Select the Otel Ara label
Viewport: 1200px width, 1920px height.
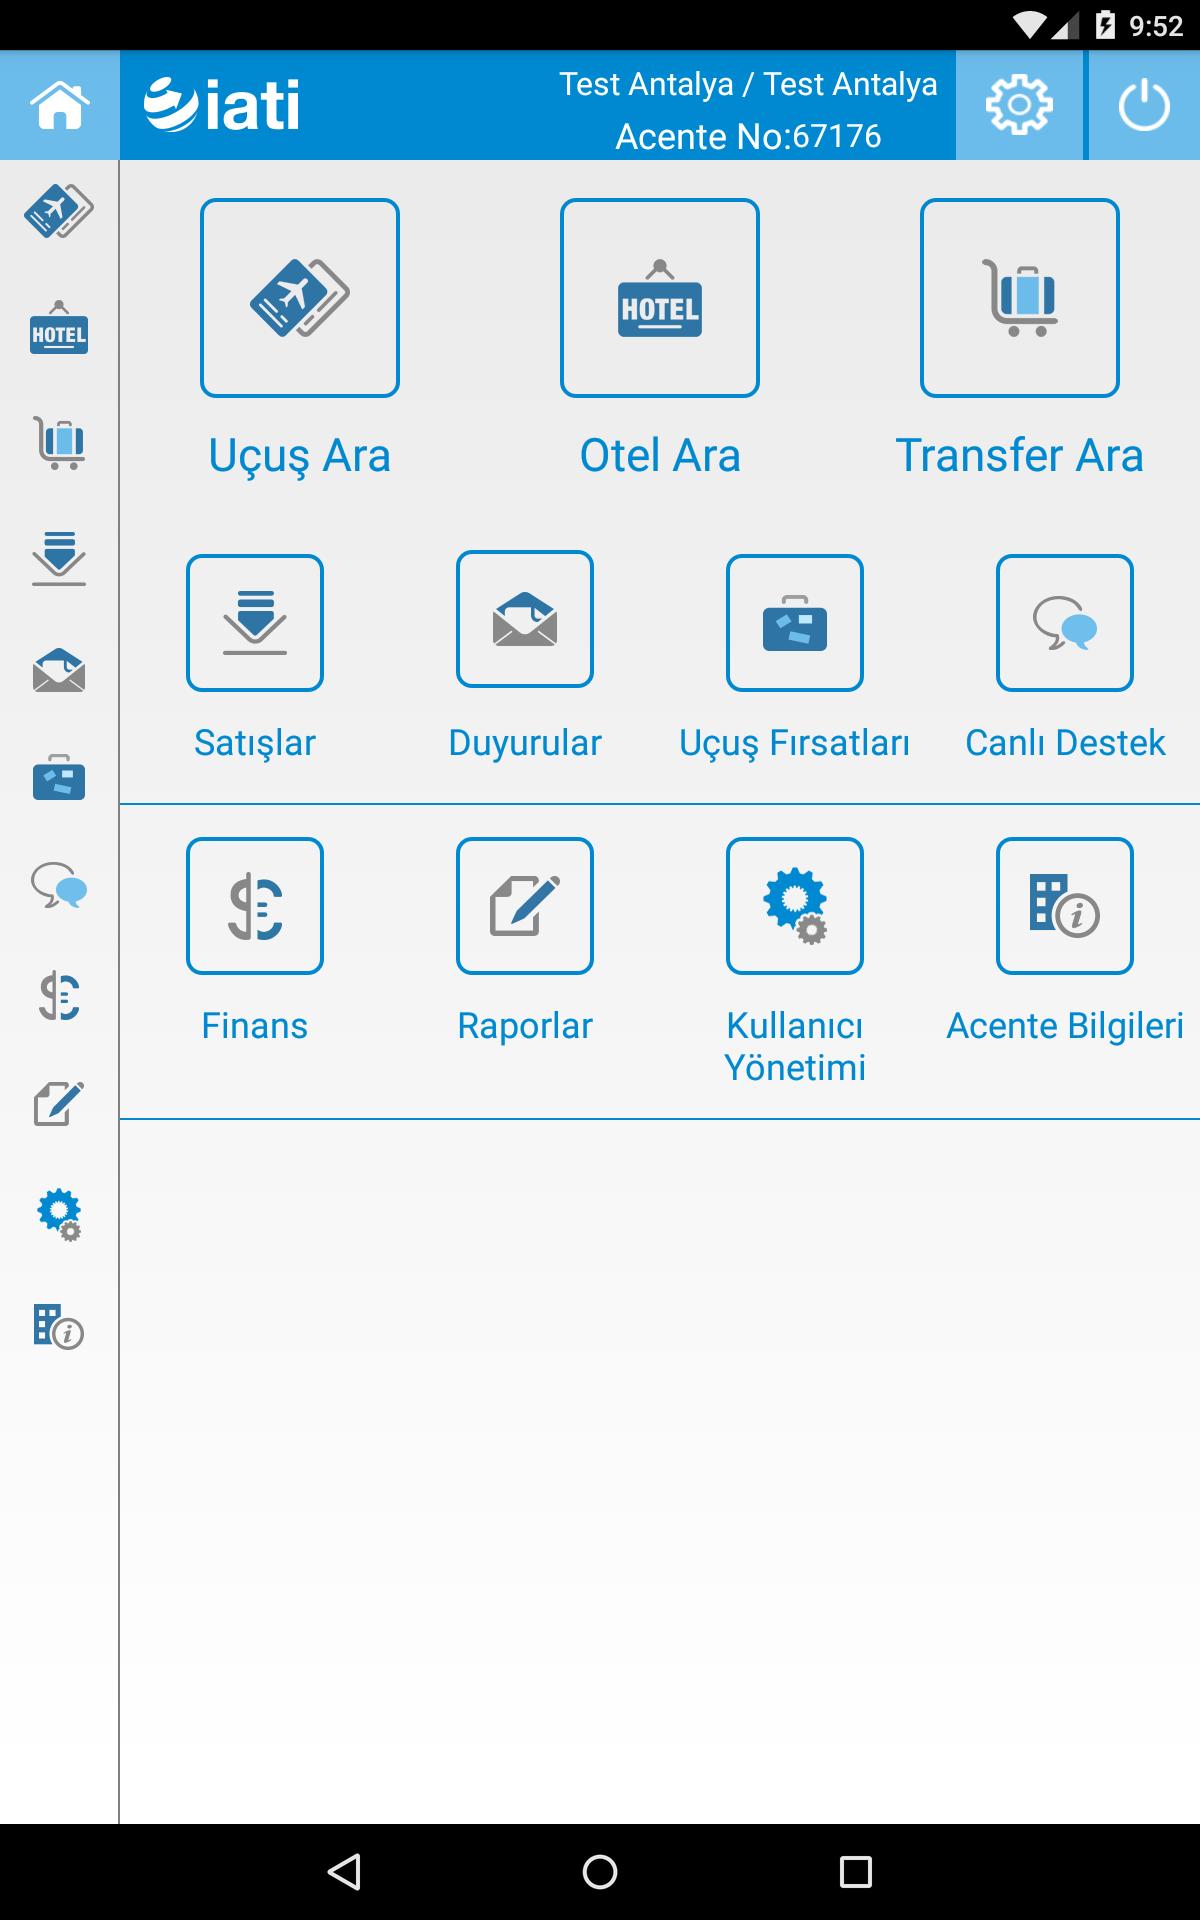pyautogui.click(x=660, y=456)
